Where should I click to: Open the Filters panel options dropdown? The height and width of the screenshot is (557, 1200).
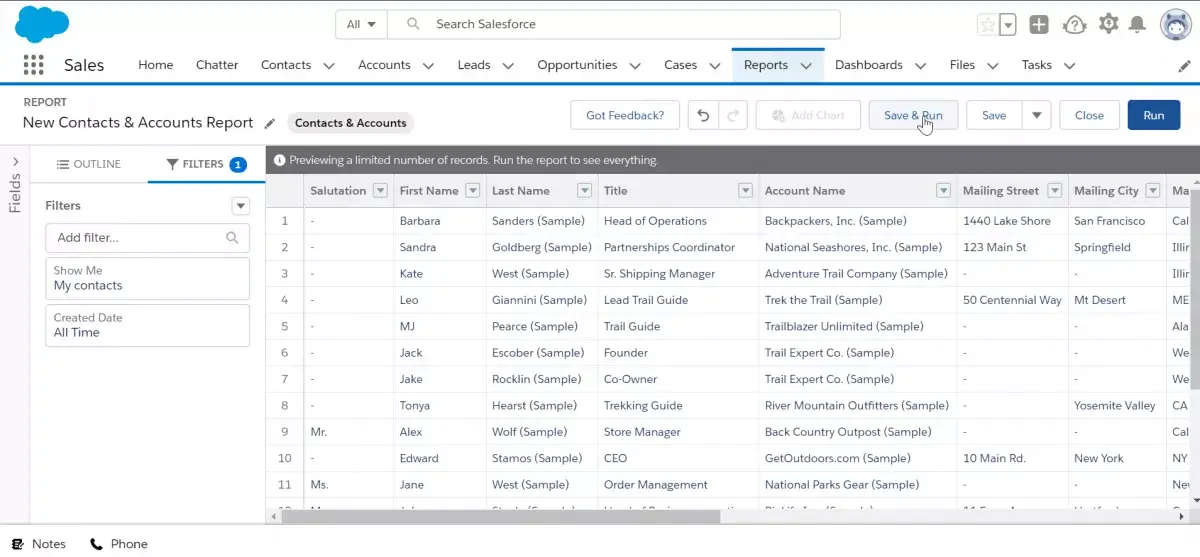(240, 206)
